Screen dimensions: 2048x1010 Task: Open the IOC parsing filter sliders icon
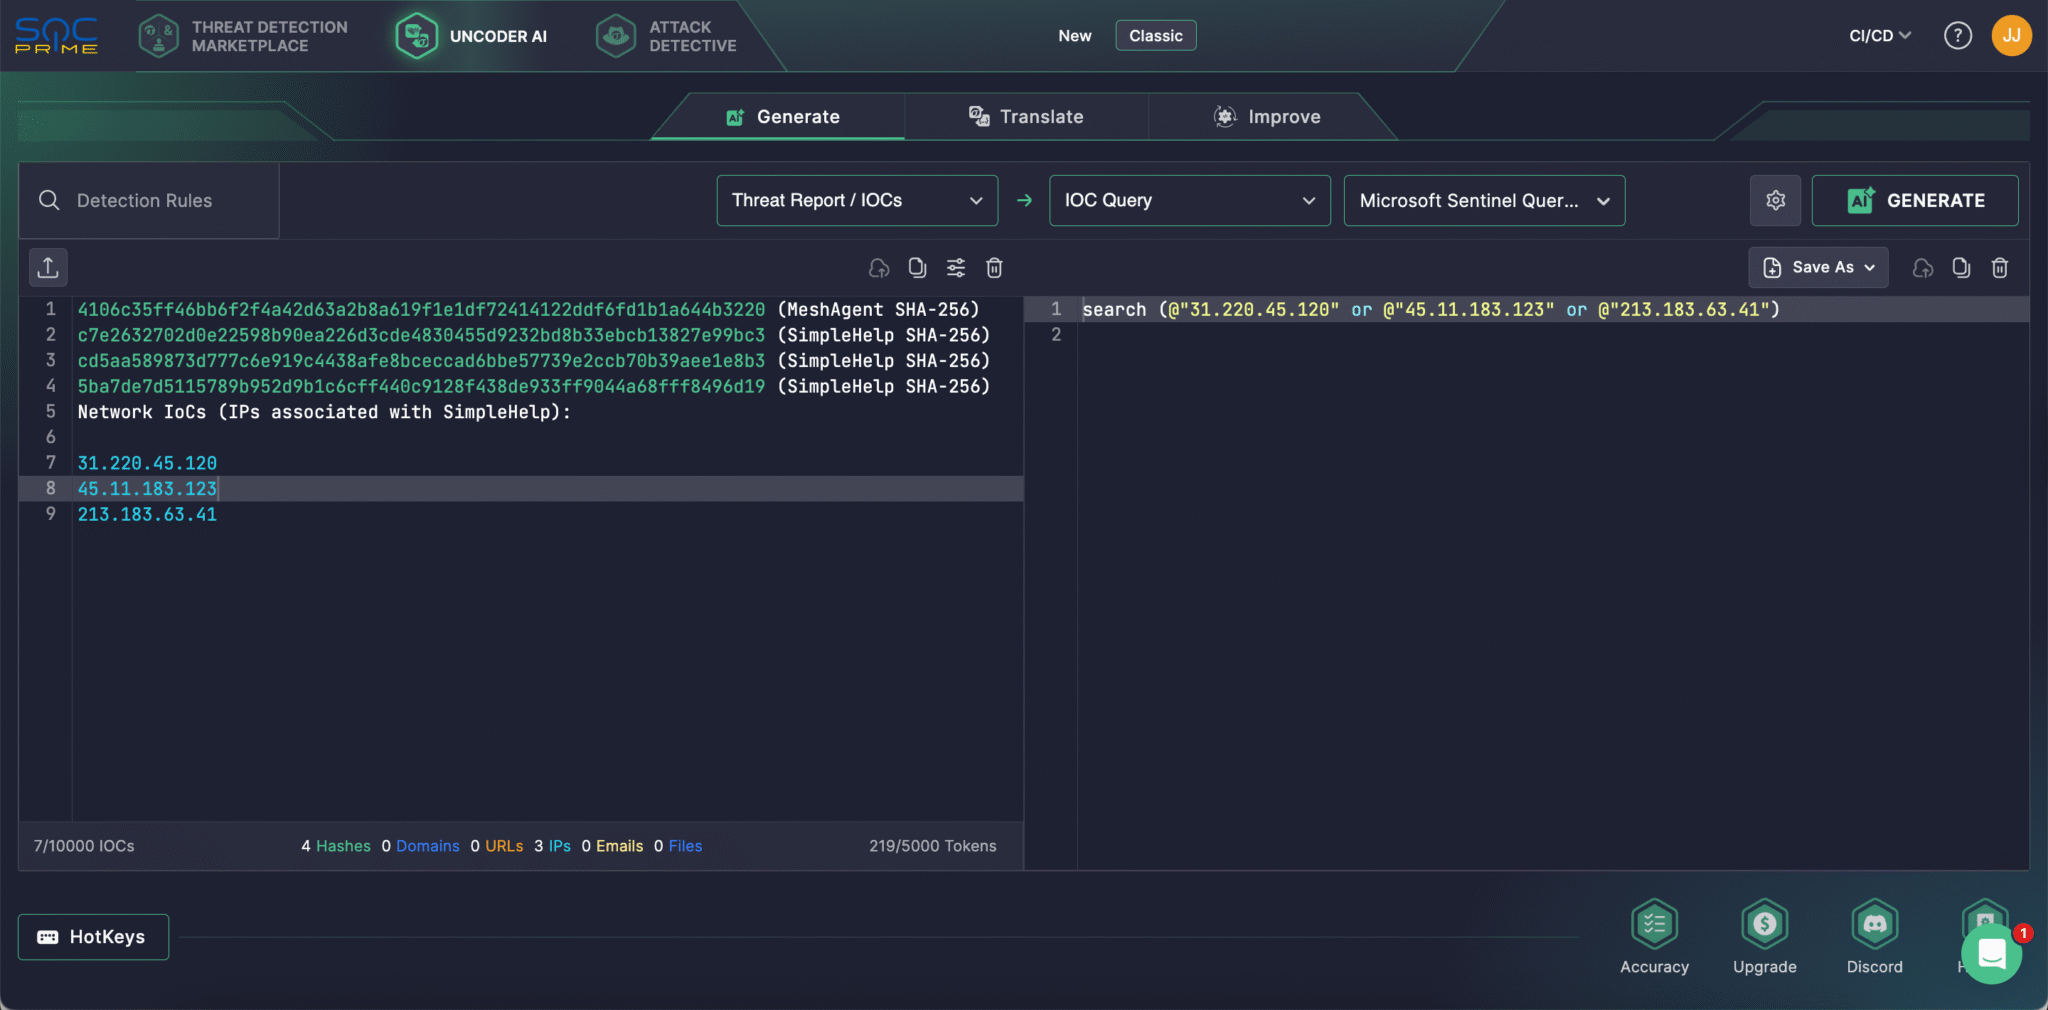pos(955,267)
